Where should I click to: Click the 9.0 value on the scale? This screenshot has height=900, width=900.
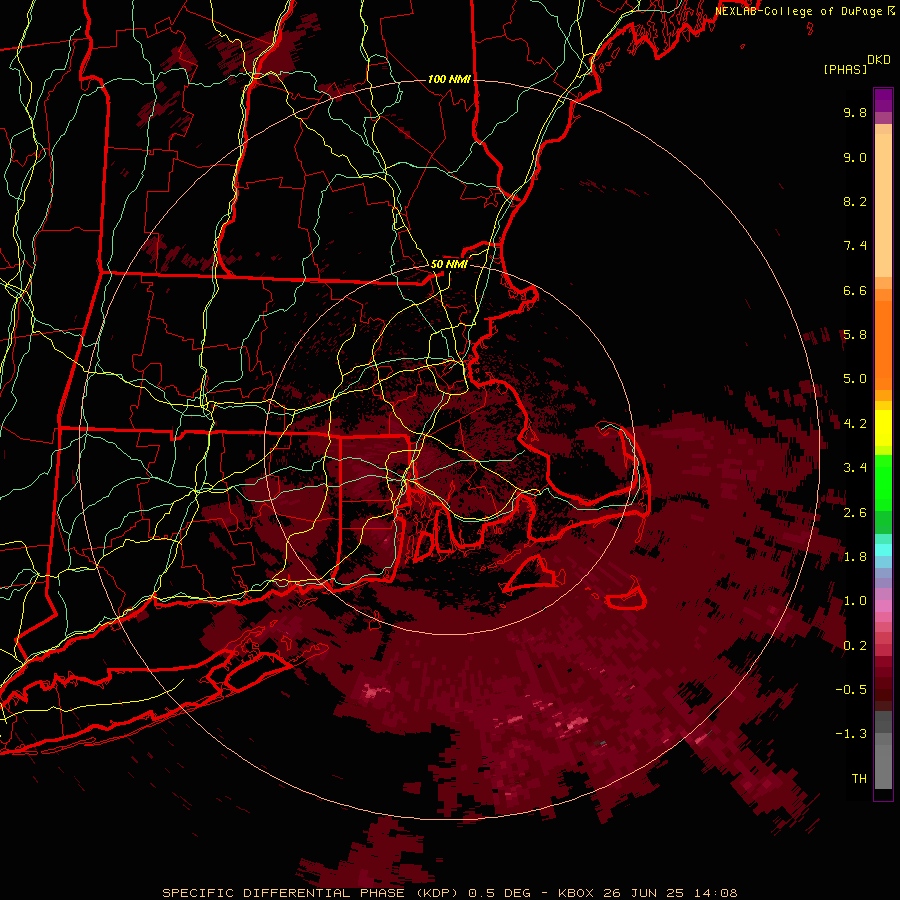coord(855,157)
